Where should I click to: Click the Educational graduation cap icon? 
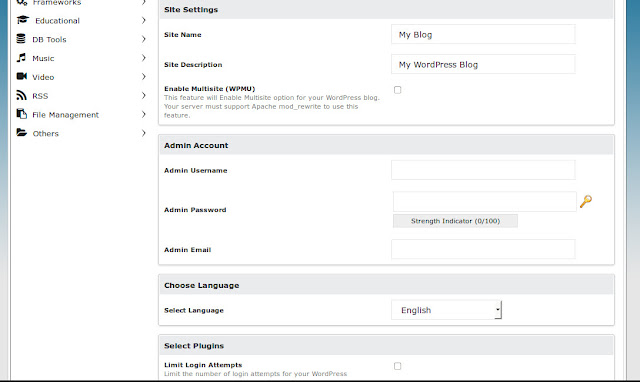23,20
